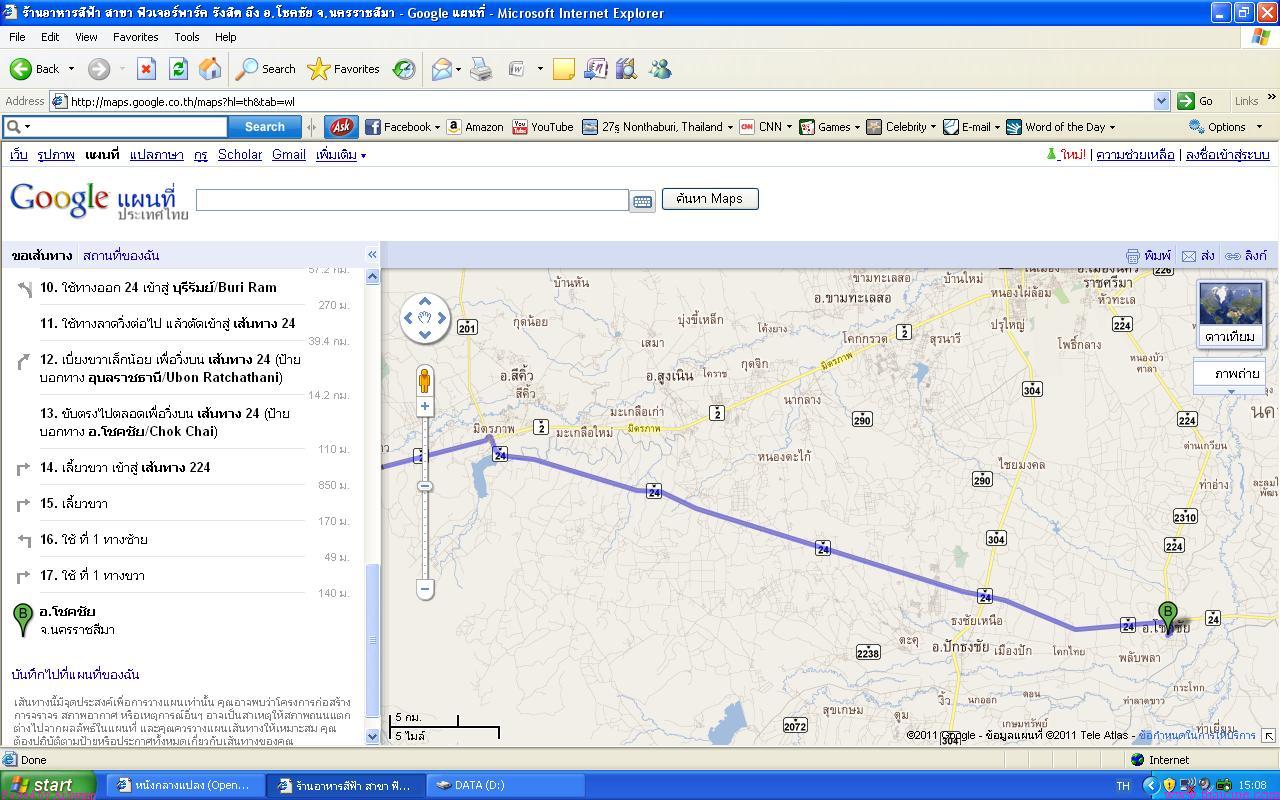Click the ลิงก์ link above map
This screenshot has height=800, width=1280.
click(x=1246, y=256)
